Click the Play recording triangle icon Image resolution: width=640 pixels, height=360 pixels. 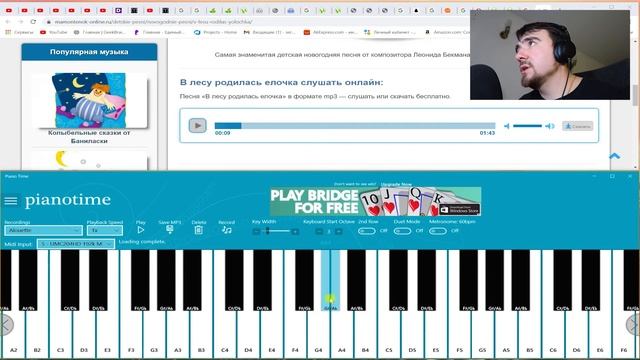tap(140, 230)
